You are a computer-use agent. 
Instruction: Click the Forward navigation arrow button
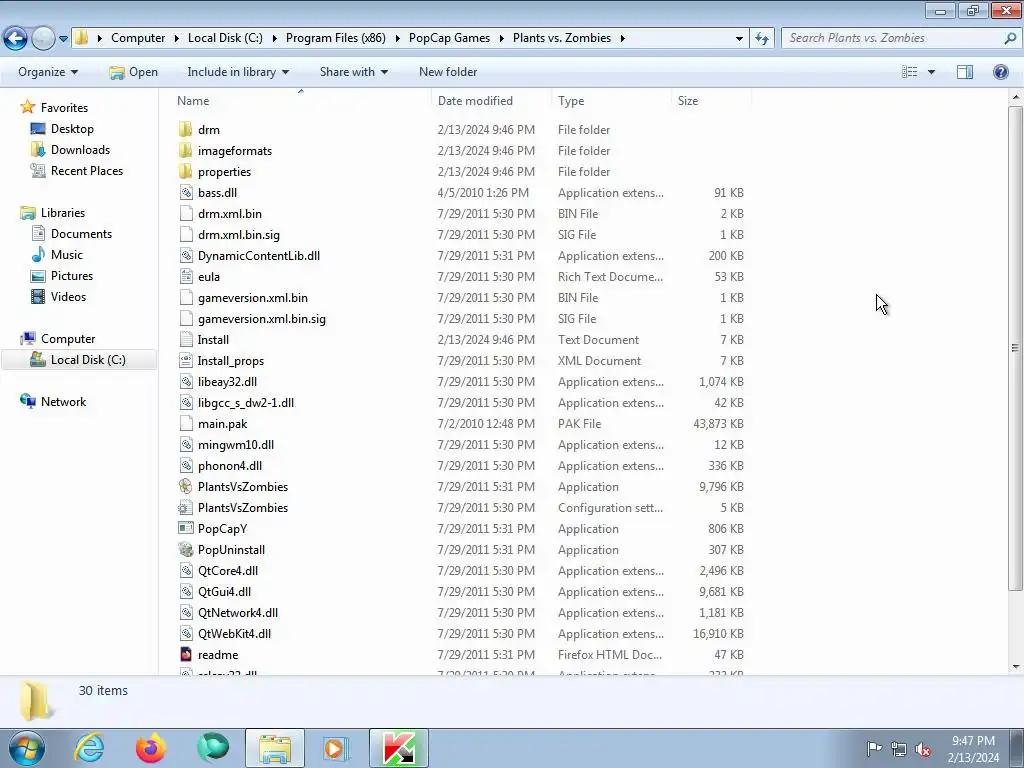43,38
